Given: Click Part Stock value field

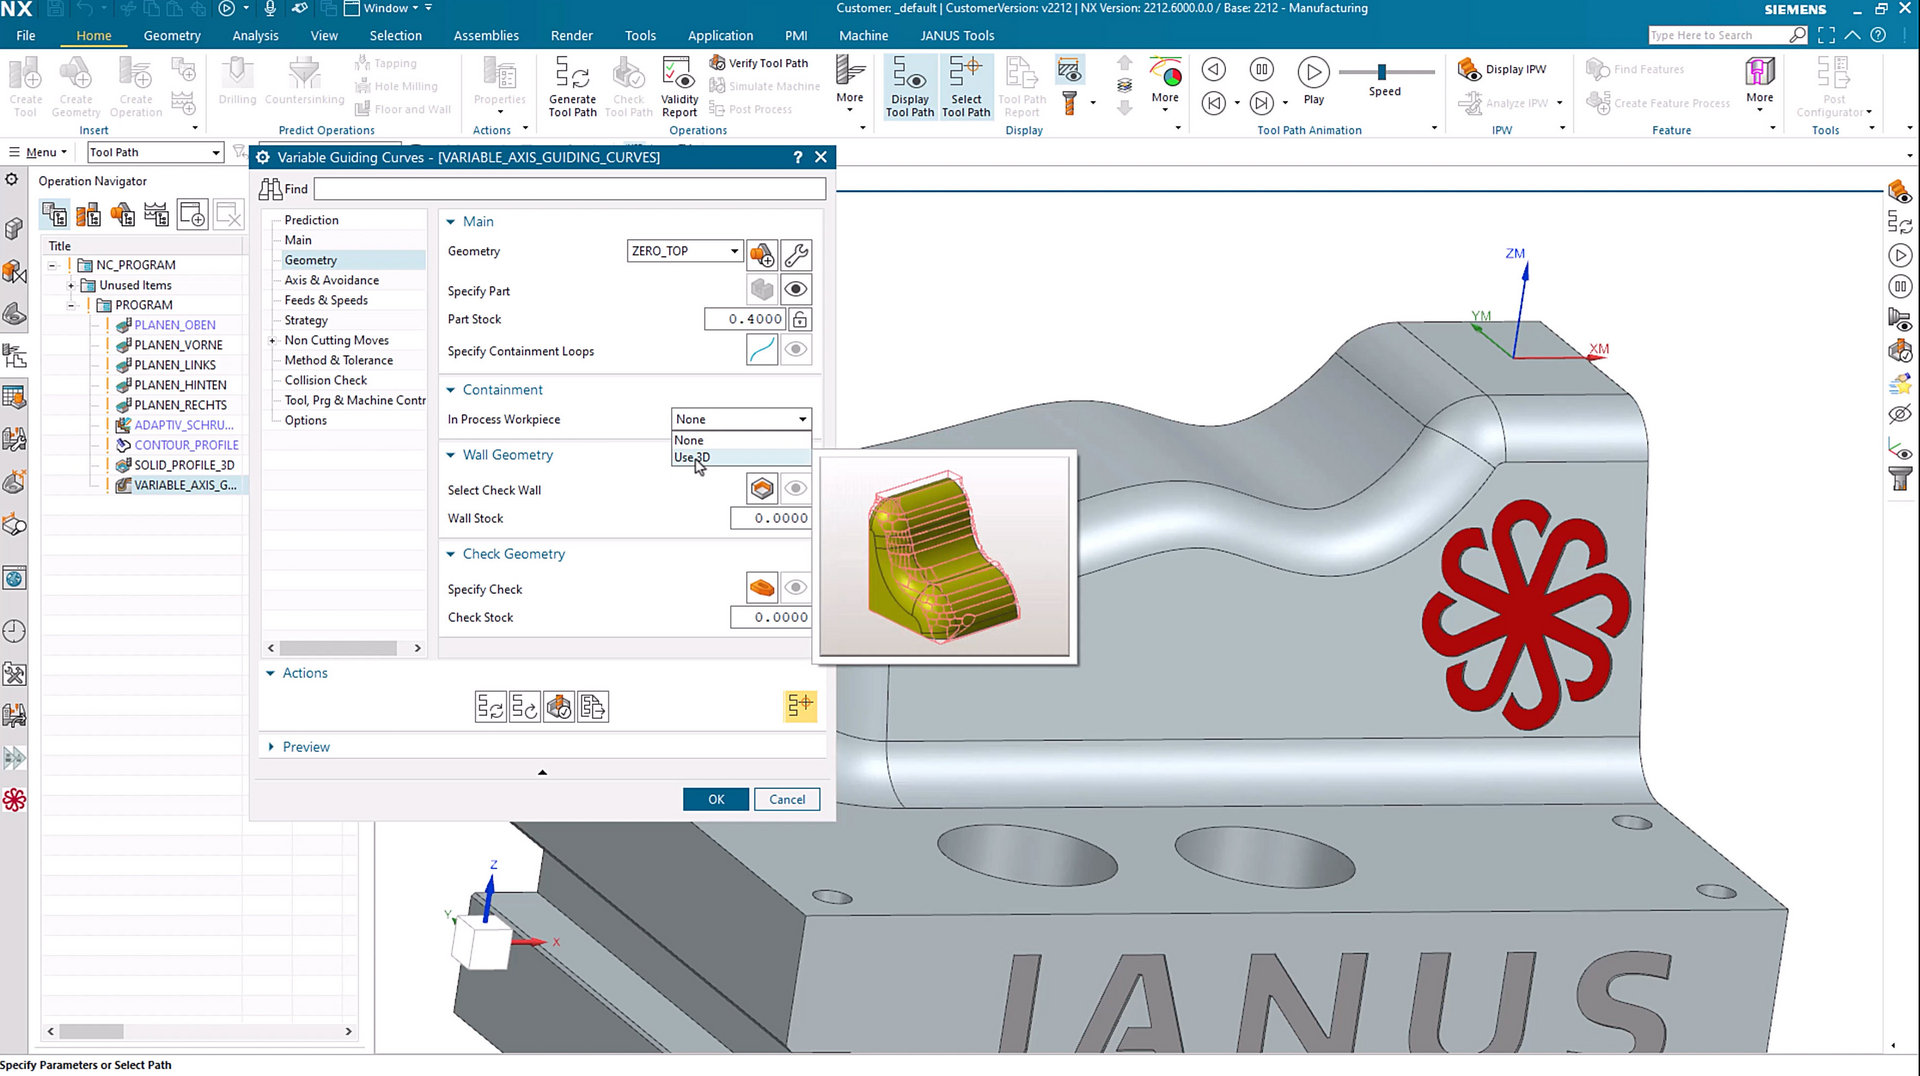Looking at the screenshot, I should click(x=745, y=319).
